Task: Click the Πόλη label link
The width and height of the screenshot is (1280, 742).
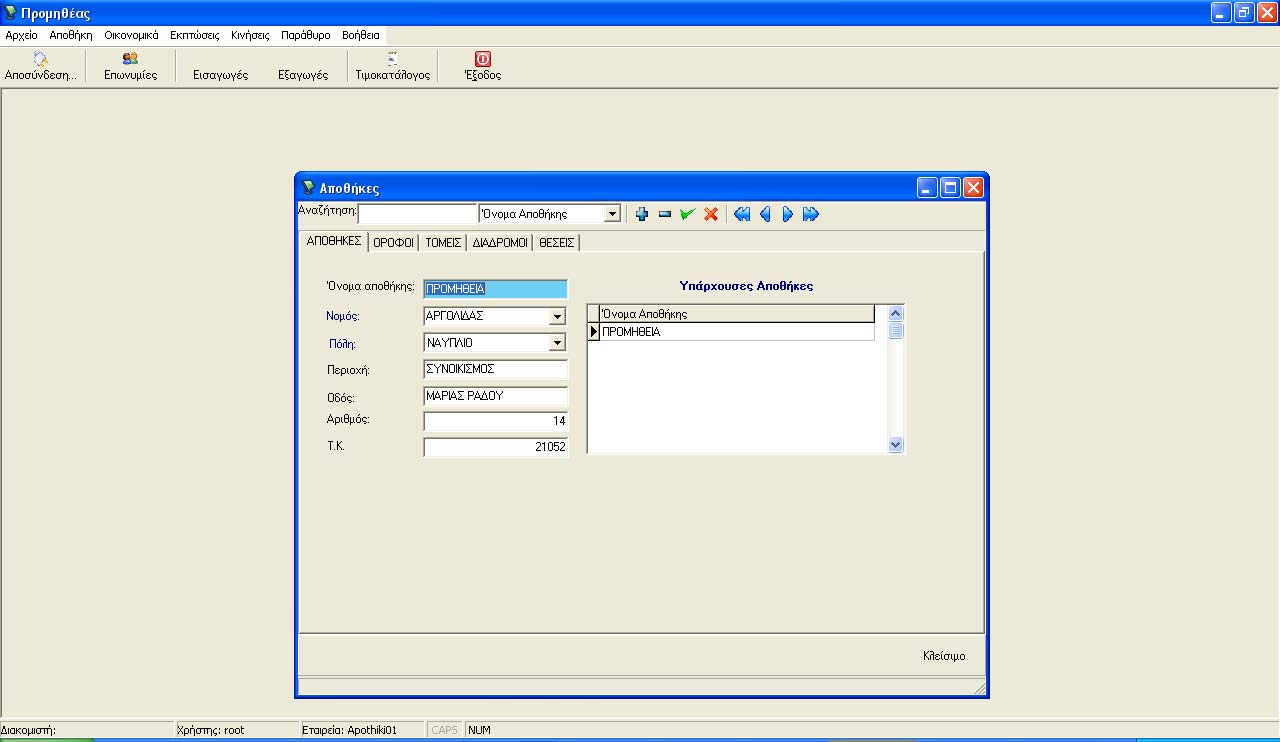Action: [343, 343]
